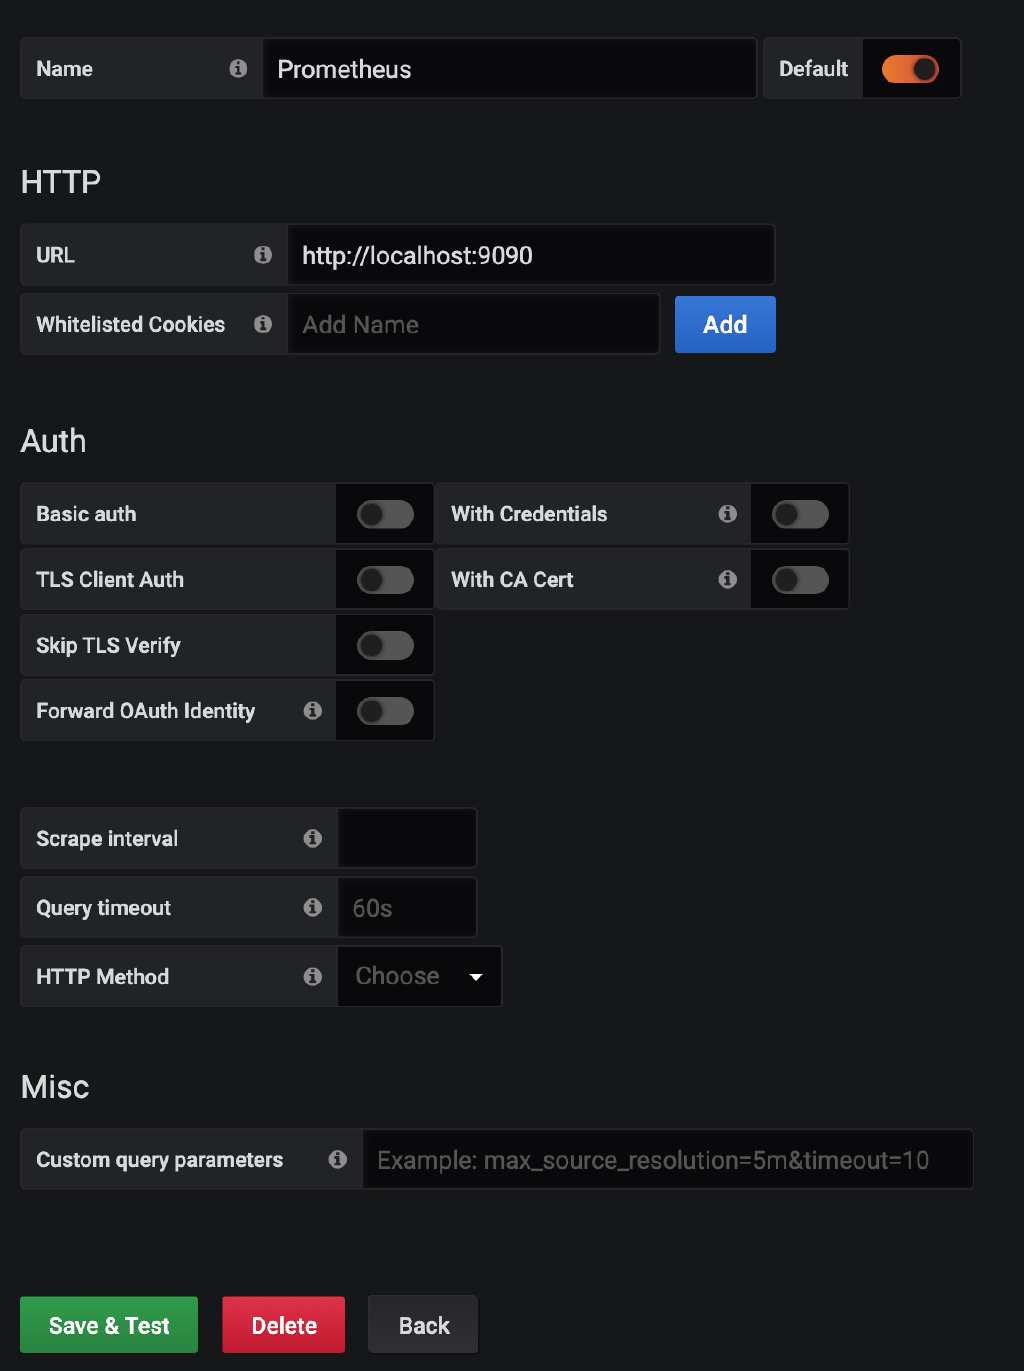Toggle TLS Client Auth on

385,580
